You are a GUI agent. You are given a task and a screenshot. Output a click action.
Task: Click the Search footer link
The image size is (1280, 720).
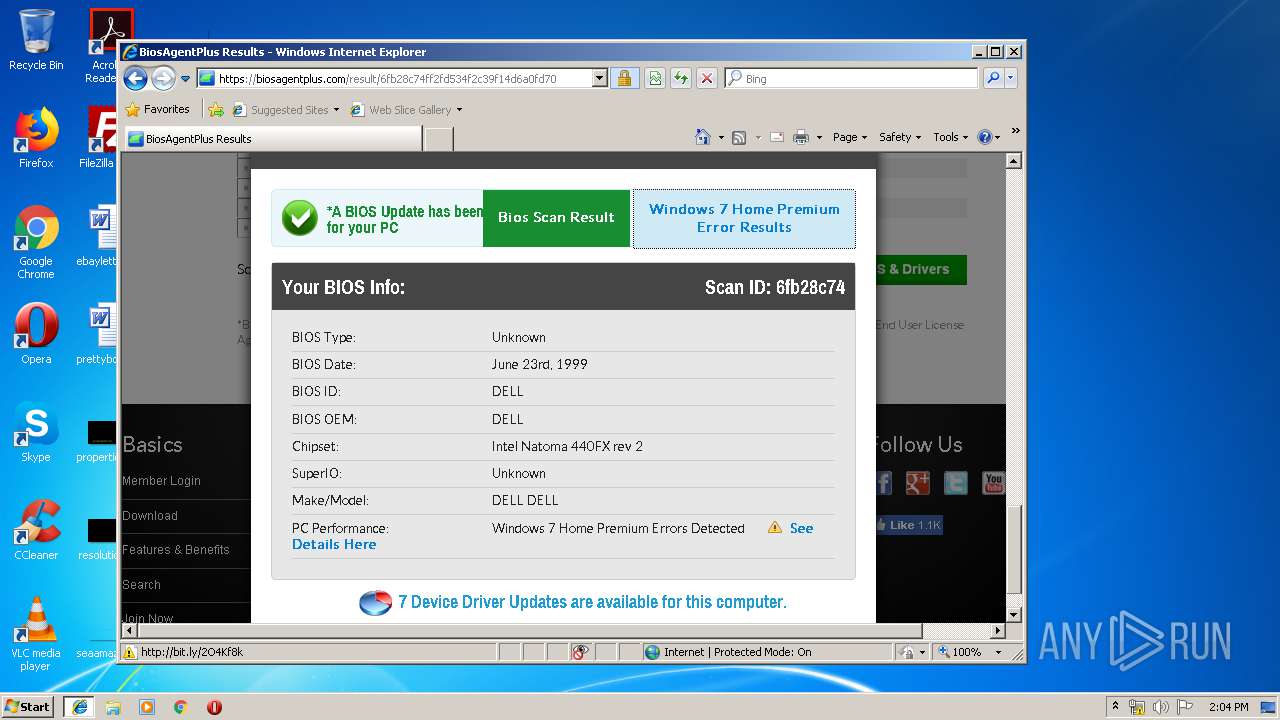141,585
